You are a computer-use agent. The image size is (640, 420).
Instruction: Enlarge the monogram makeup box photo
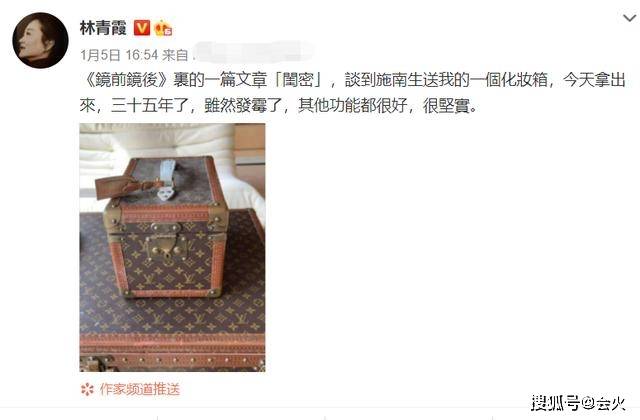pyautogui.click(x=172, y=247)
